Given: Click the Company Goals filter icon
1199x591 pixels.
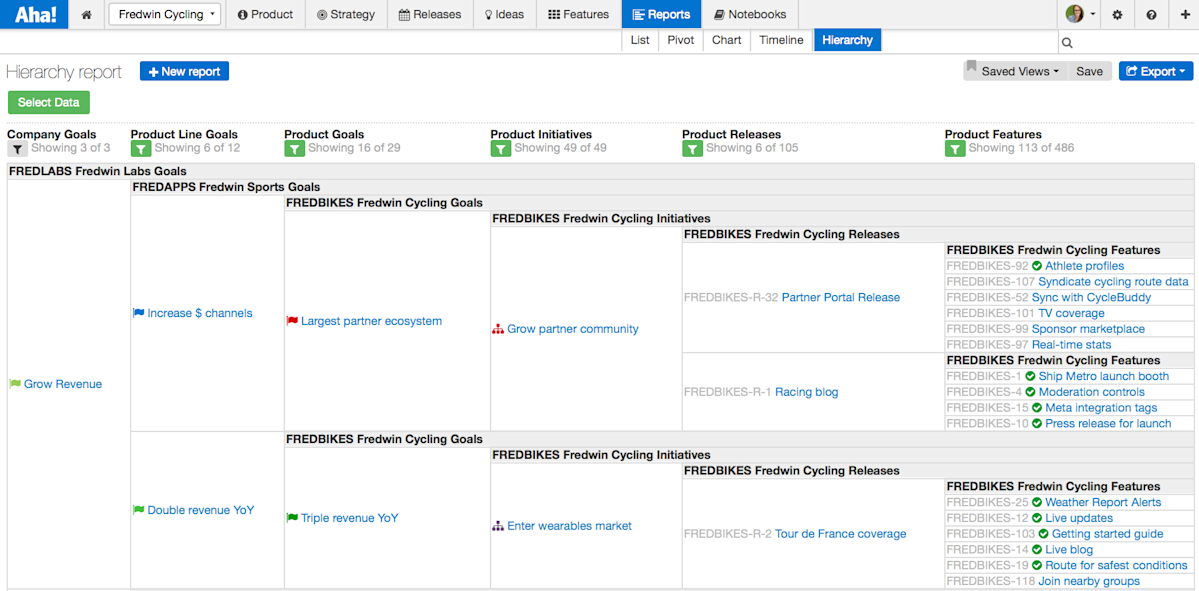Looking at the screenshot, I should coord(18,148).
